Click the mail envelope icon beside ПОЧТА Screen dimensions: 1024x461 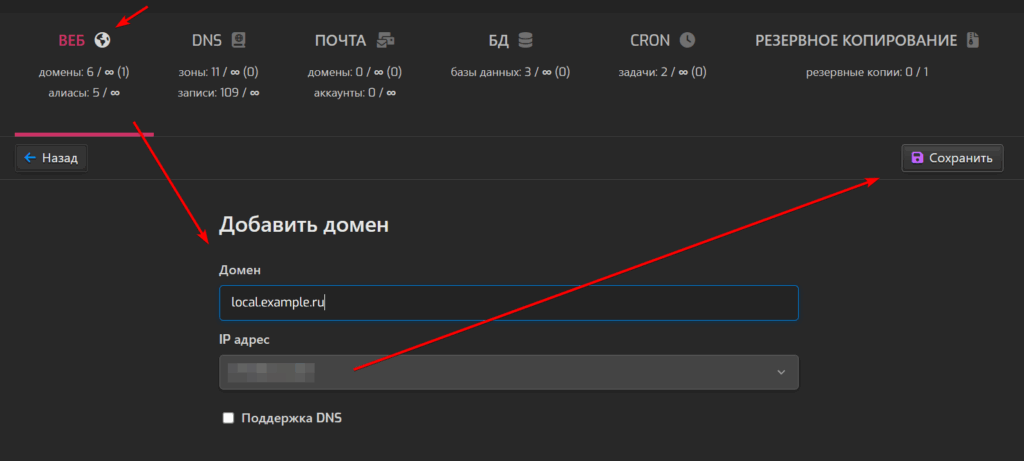[385, 41]
